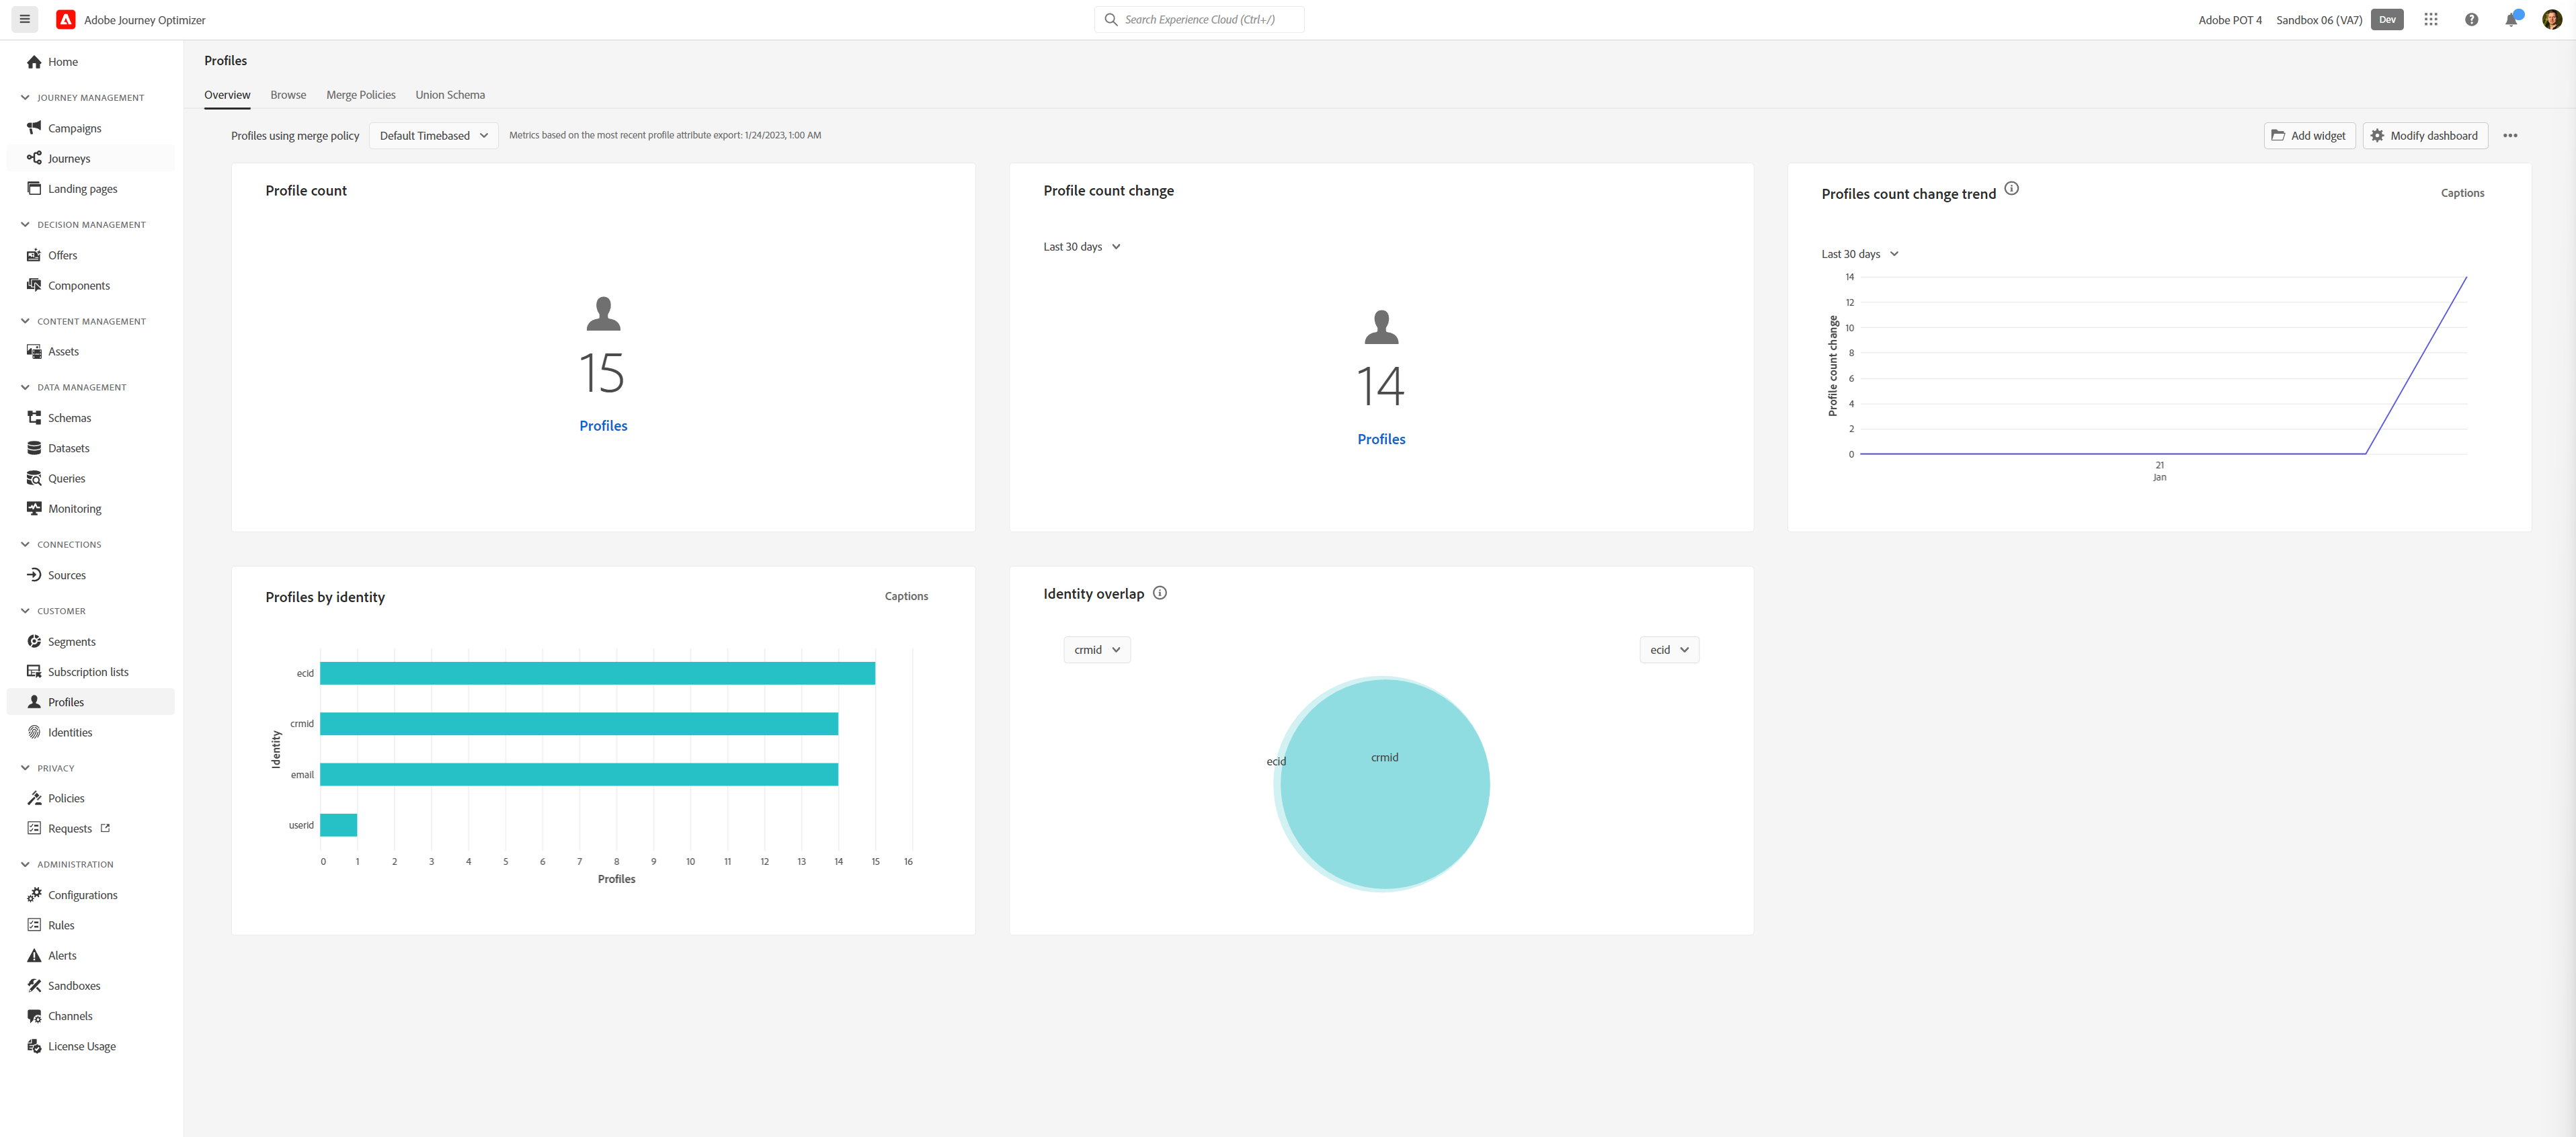This screenshot has width=2576, height=1137.
Task: Toggle the hamburger navigation menu
Action: pyautogui.click(x=25, y=19)
